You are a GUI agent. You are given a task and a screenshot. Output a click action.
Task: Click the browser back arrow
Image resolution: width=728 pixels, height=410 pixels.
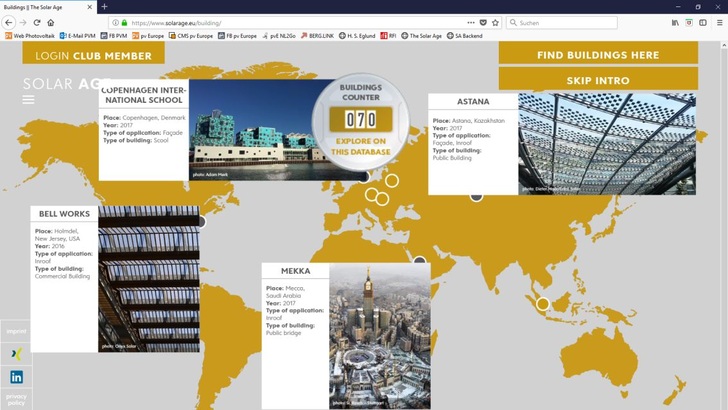(9, 22)
